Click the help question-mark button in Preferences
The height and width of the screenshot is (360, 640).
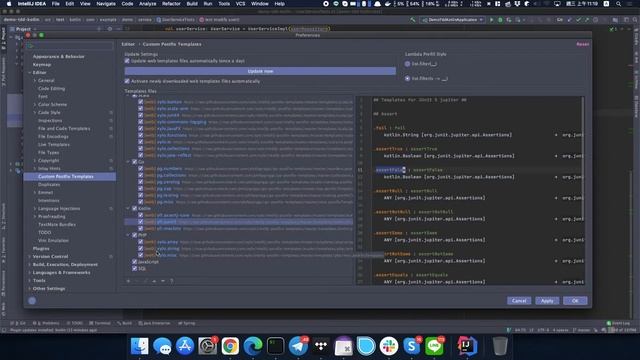pos(32,301)
